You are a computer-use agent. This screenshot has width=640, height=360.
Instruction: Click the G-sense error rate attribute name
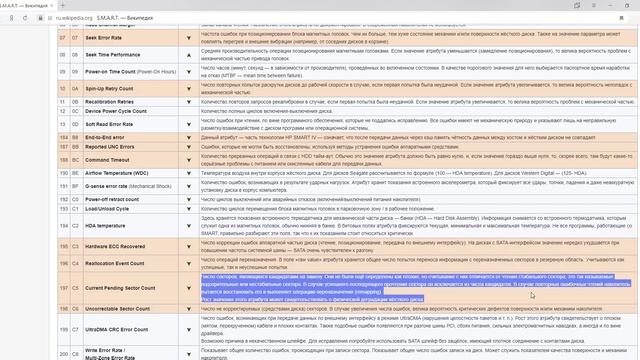pyautogui.click(x=106, y=186)
